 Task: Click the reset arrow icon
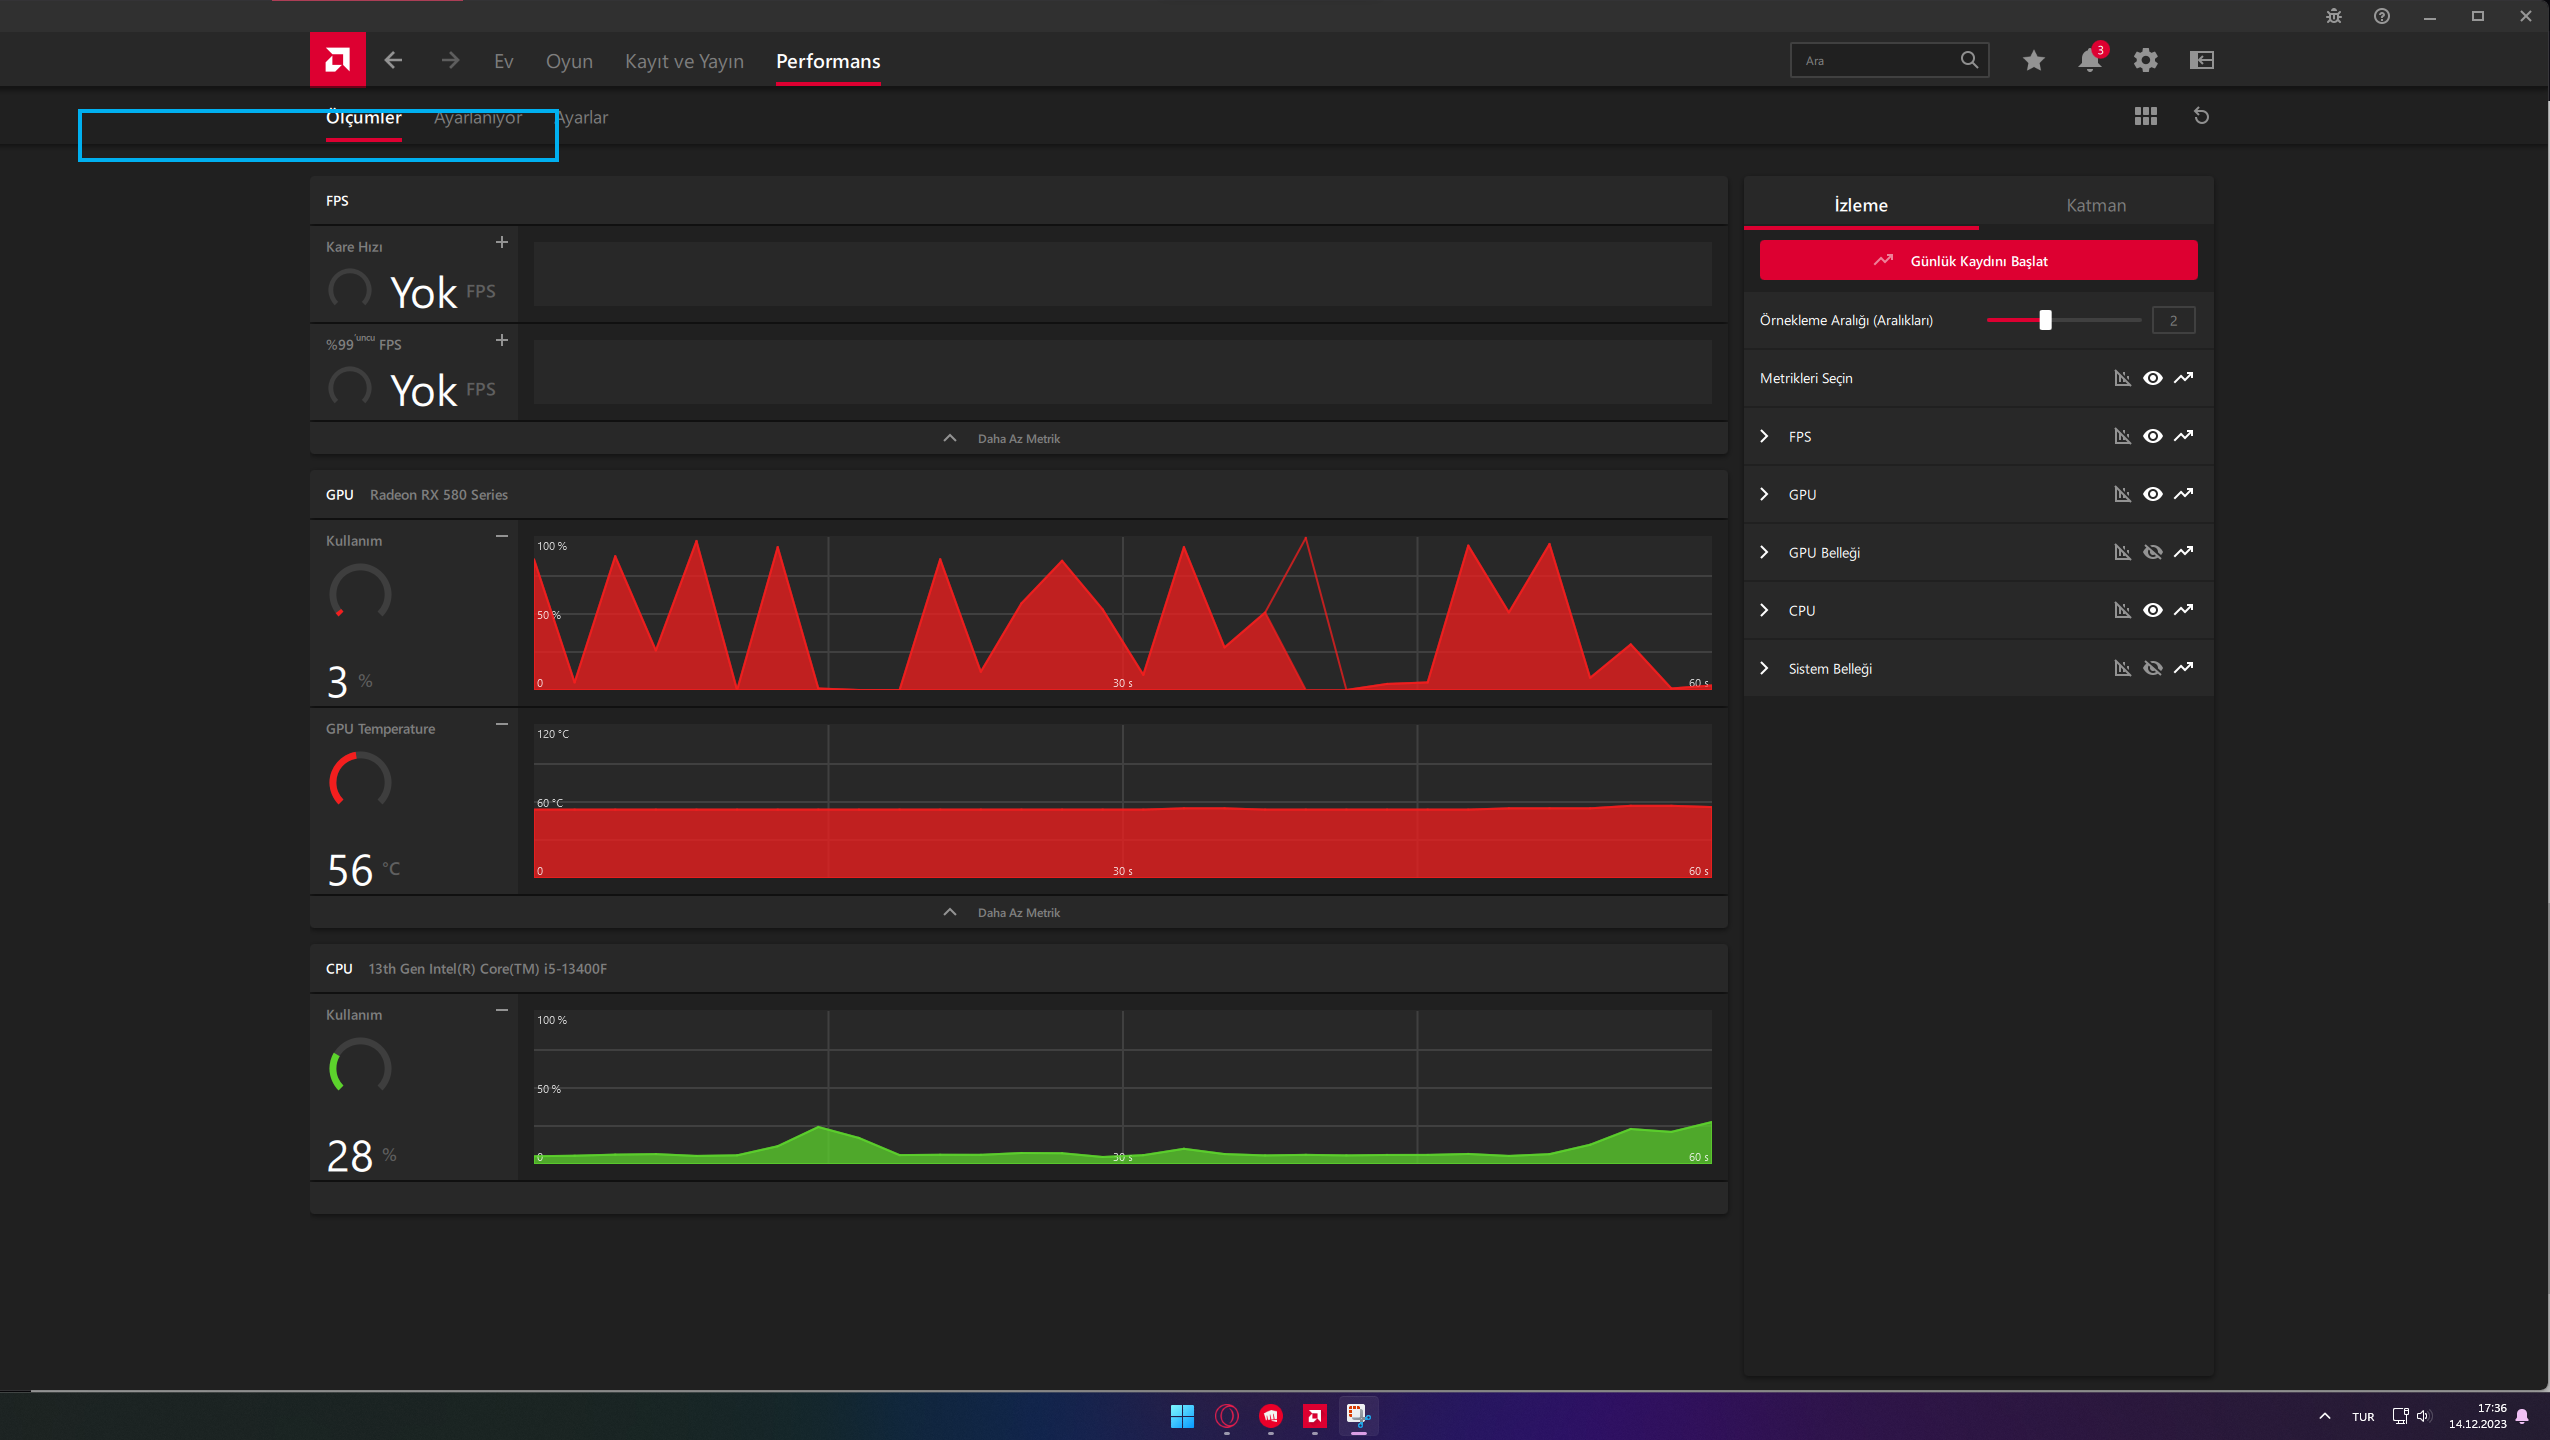(x=2201, y=116)
